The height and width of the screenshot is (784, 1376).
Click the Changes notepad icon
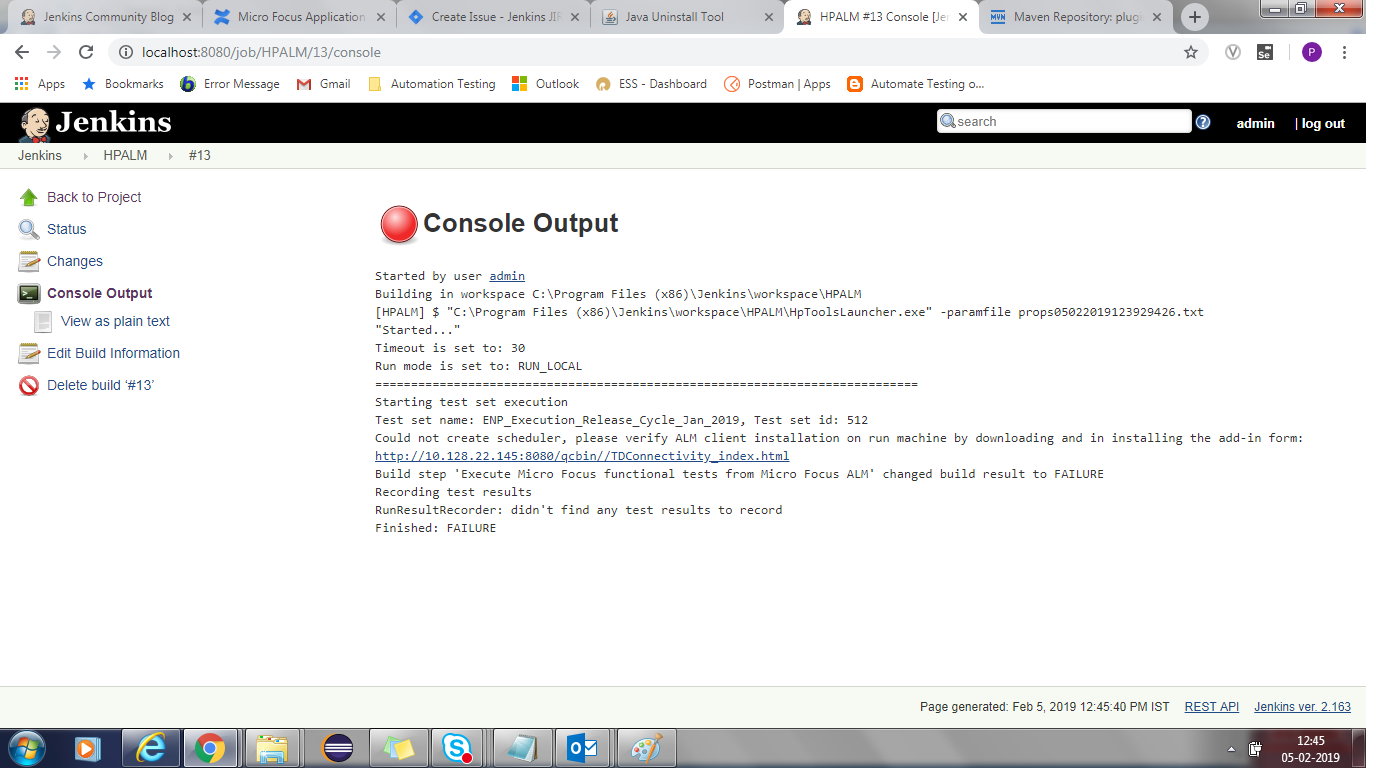[x=29, y=261]
